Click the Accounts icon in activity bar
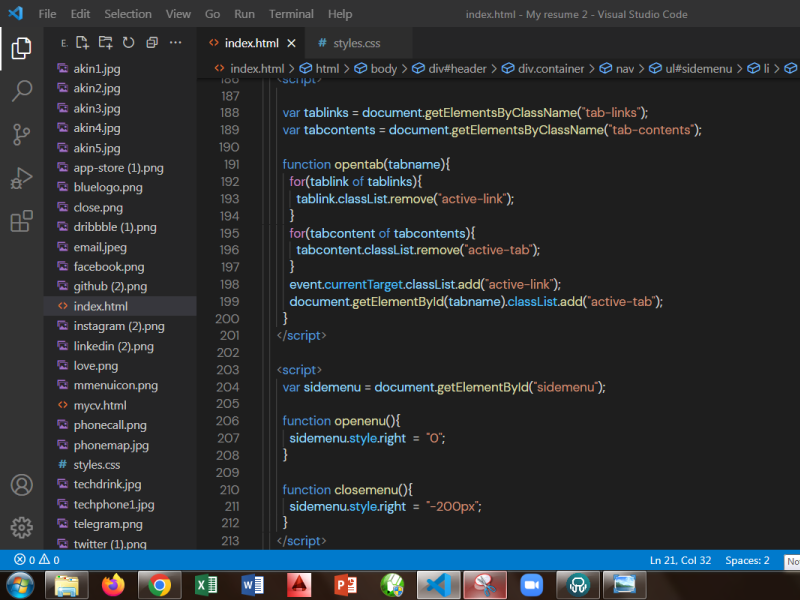This screenshot has width=800, height=600. click(21, 485)
